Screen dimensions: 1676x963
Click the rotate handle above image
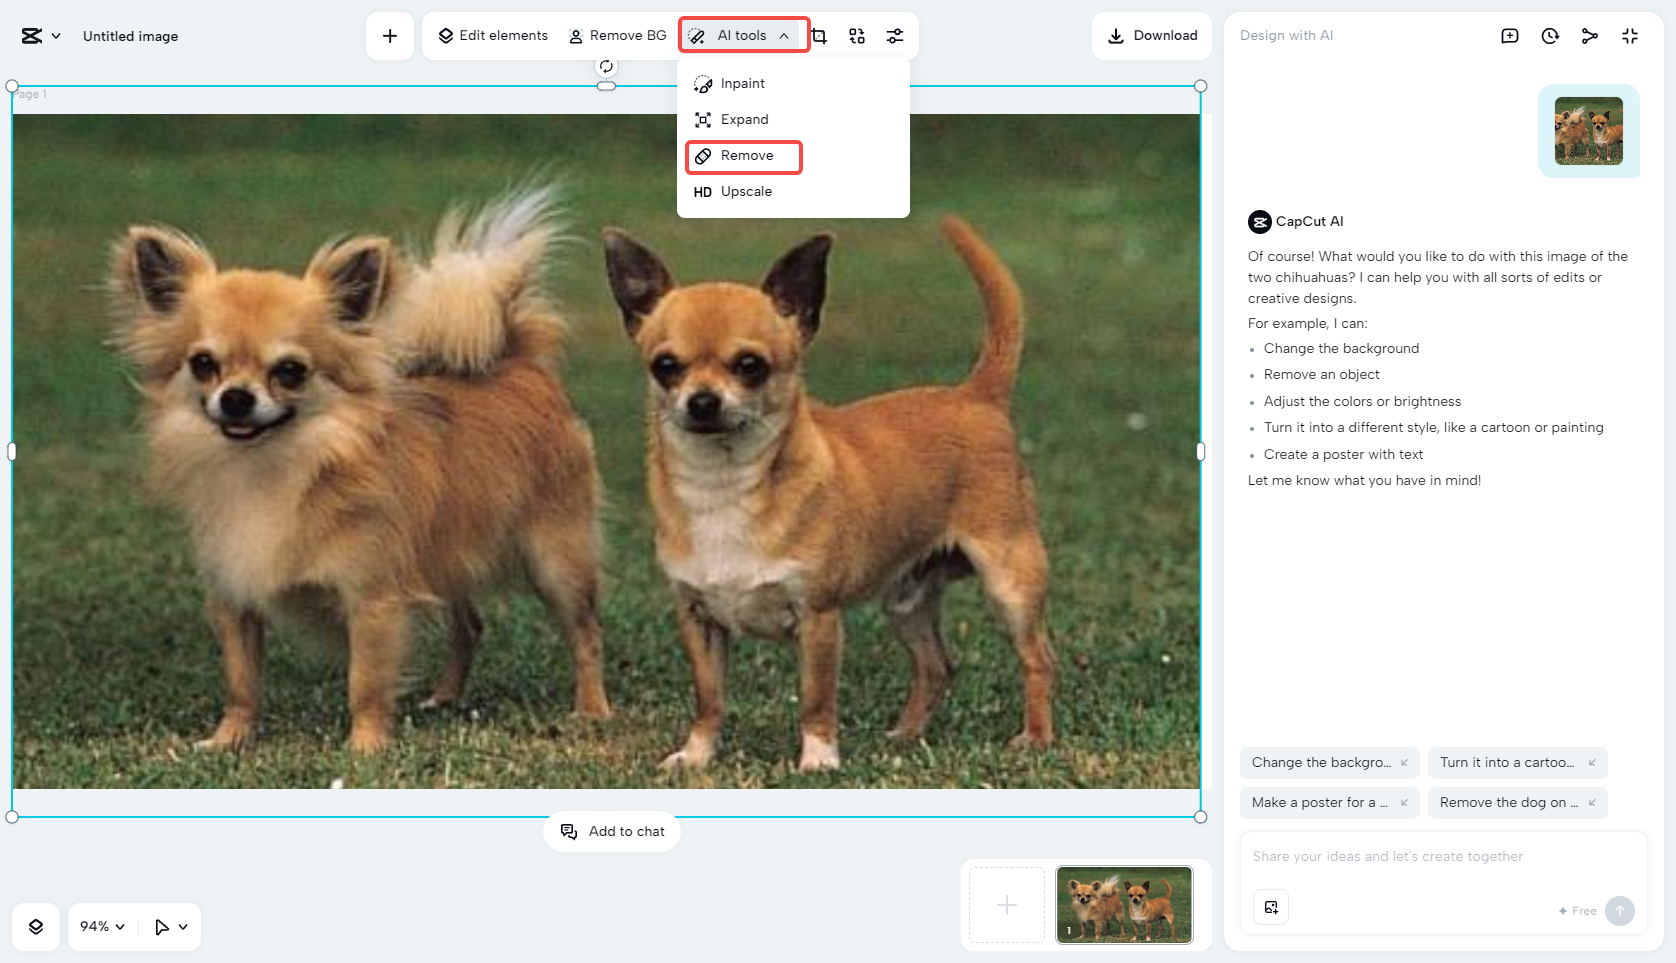tap(606, 66)
